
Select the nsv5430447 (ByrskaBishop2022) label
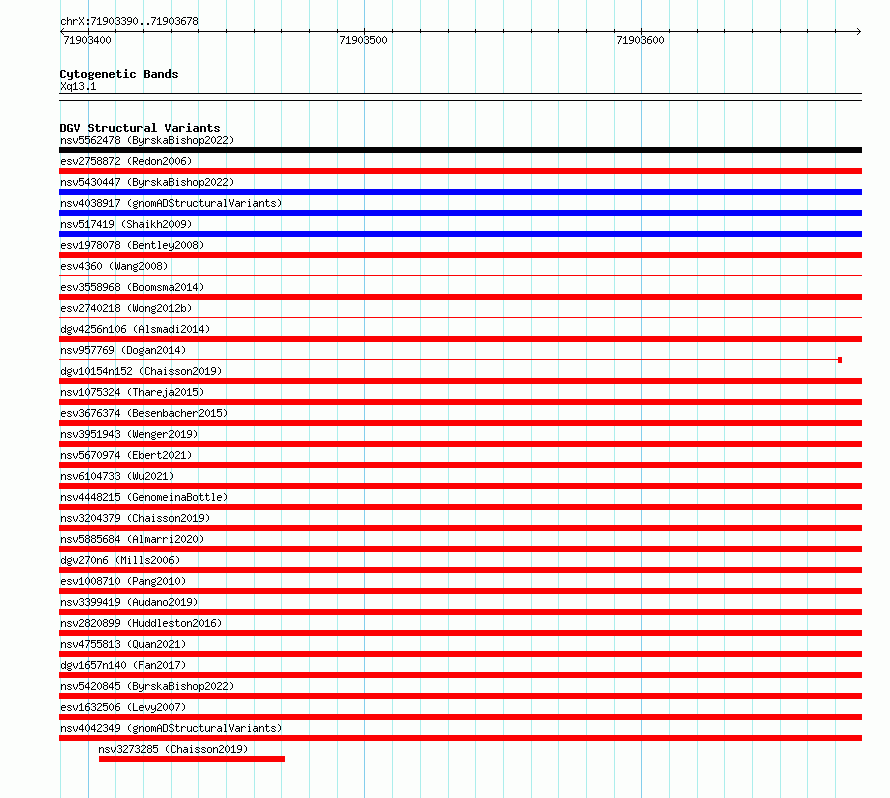(147, 182)
